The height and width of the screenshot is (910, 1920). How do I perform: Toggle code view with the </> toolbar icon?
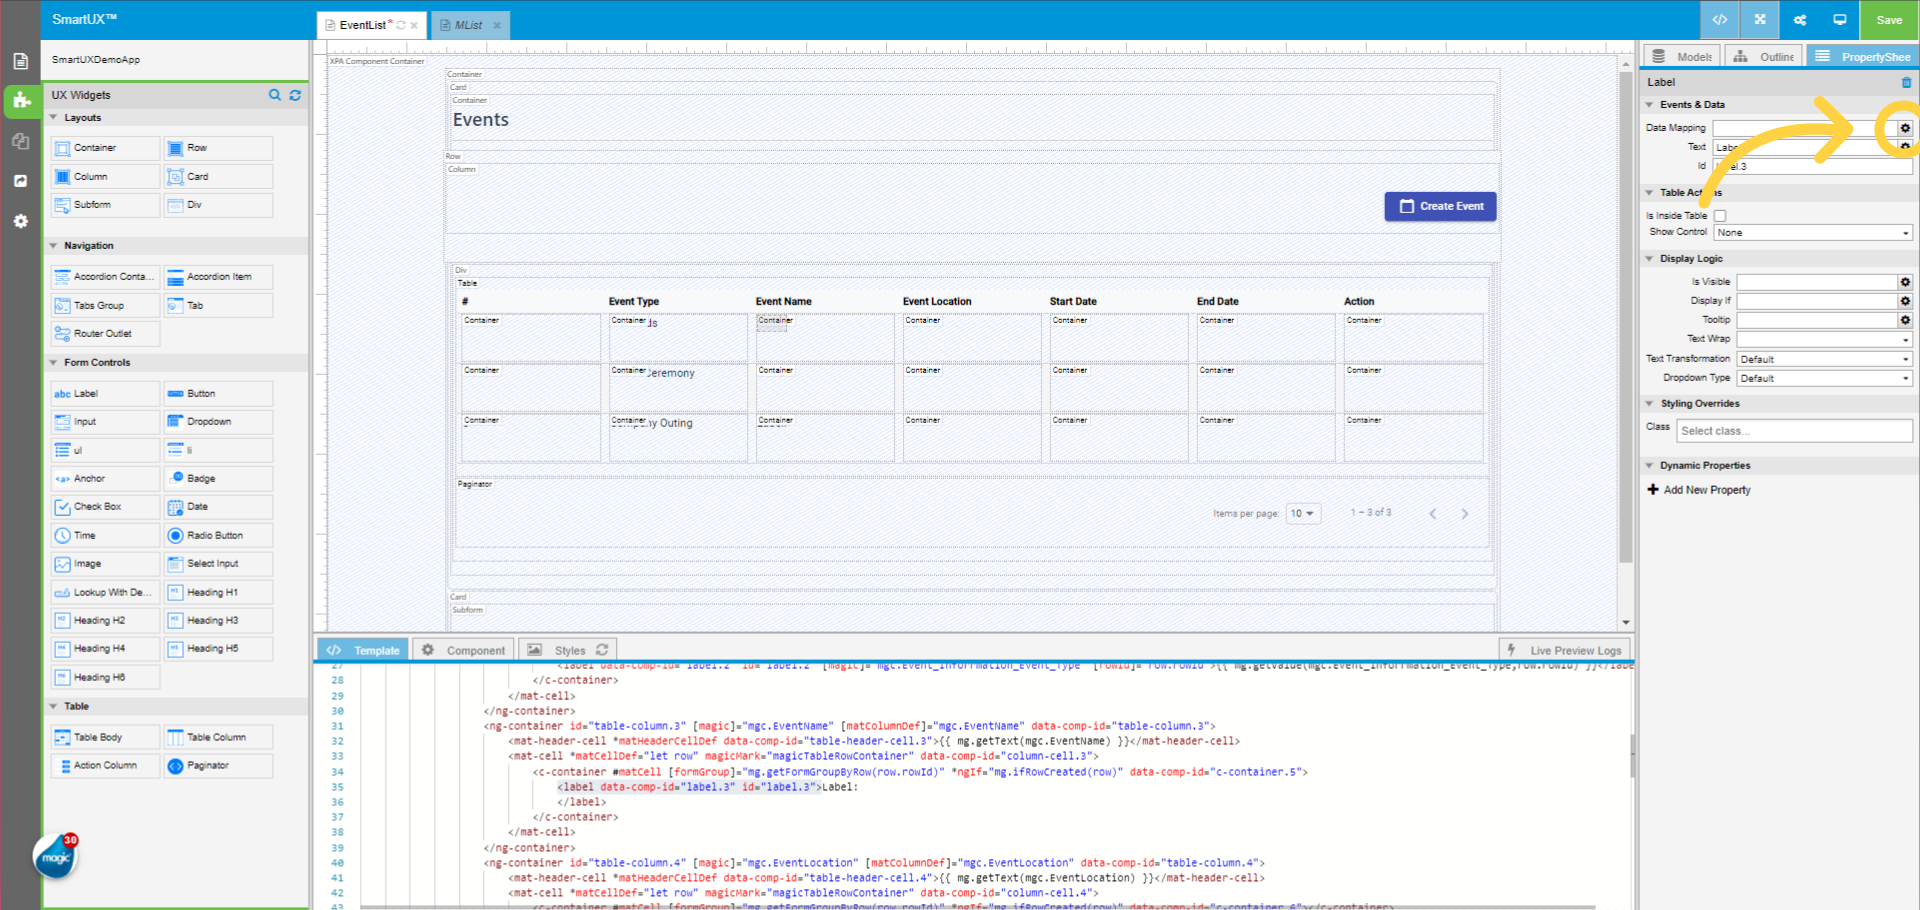(x=1720, y=20)
